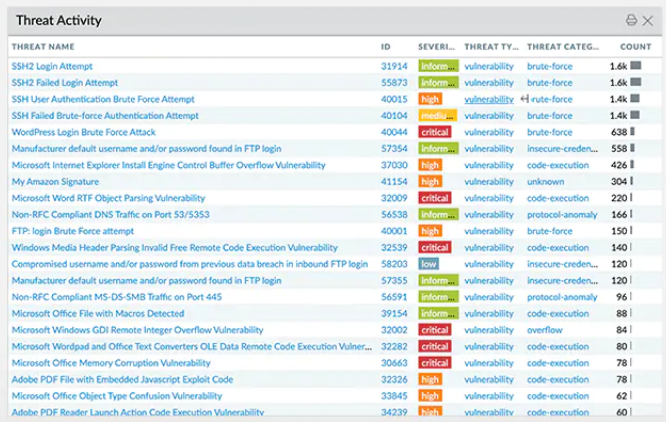Click threat ID 40015
Viewport: 666px width, 422px height.
point(394,99)
